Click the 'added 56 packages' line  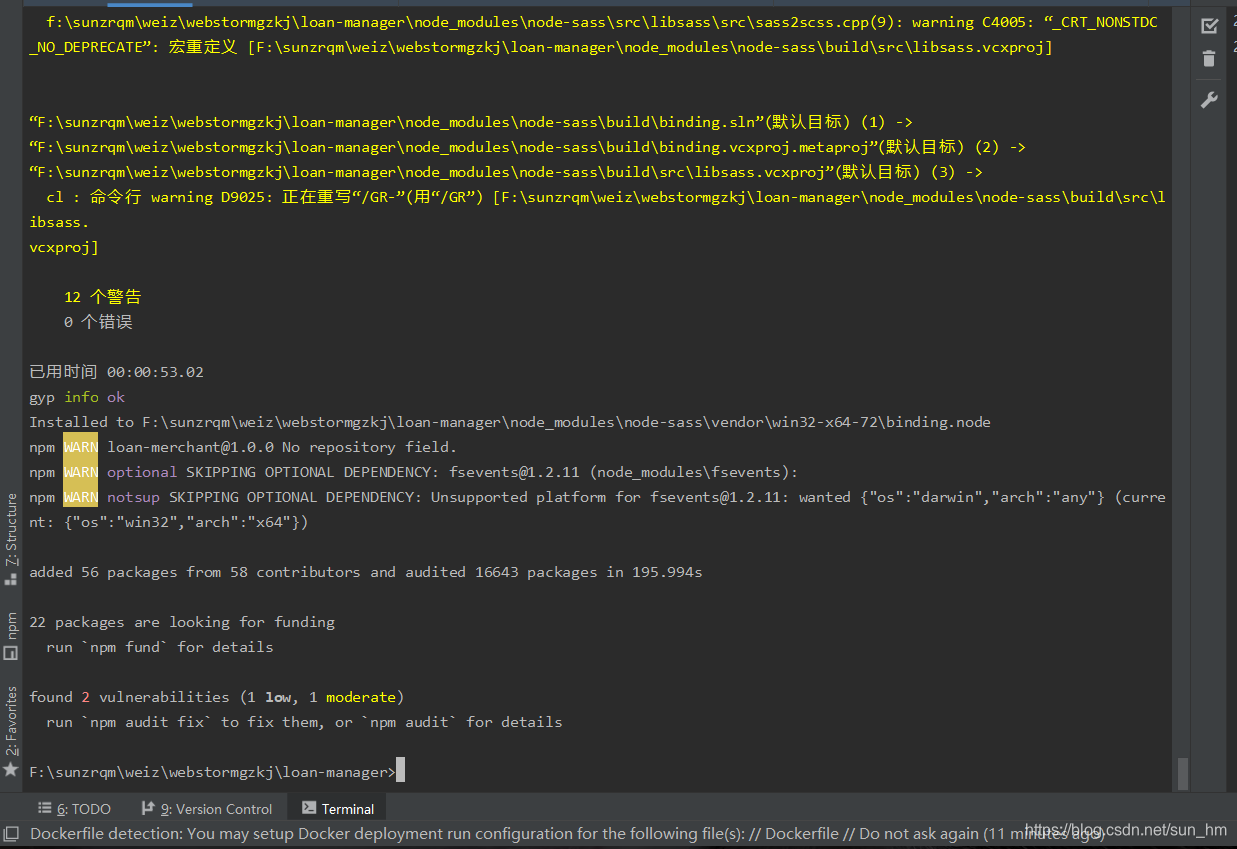pos(366,572)
